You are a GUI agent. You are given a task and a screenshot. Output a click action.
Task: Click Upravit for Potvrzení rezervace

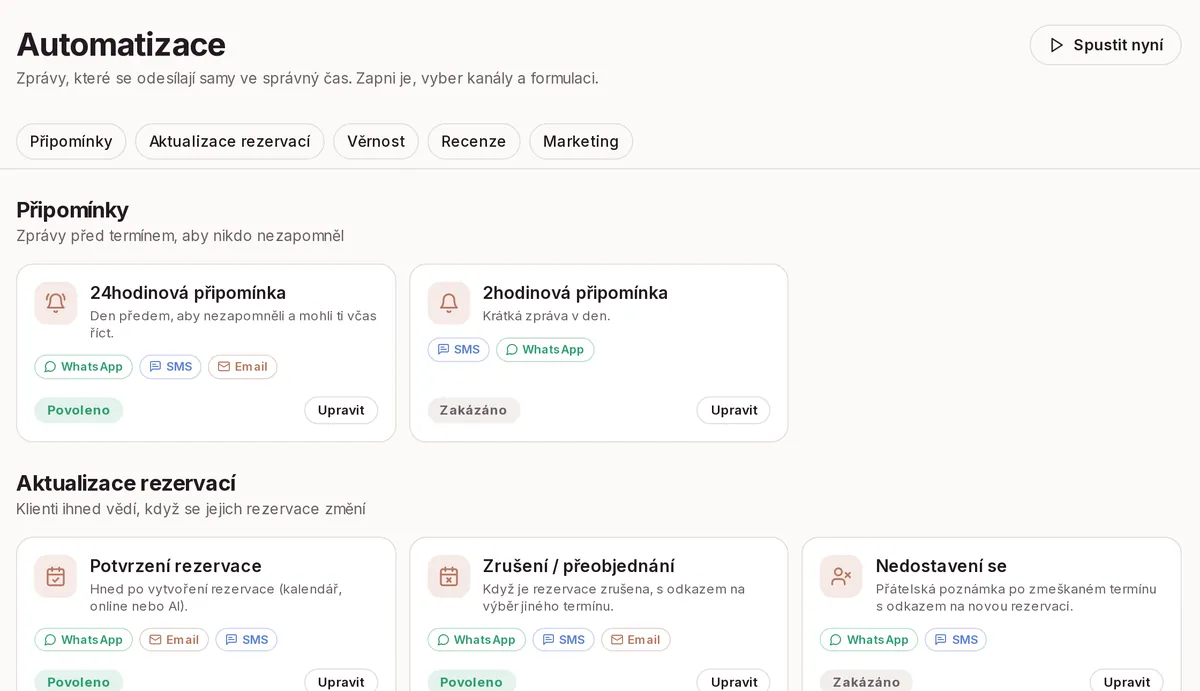click(341, 681)
